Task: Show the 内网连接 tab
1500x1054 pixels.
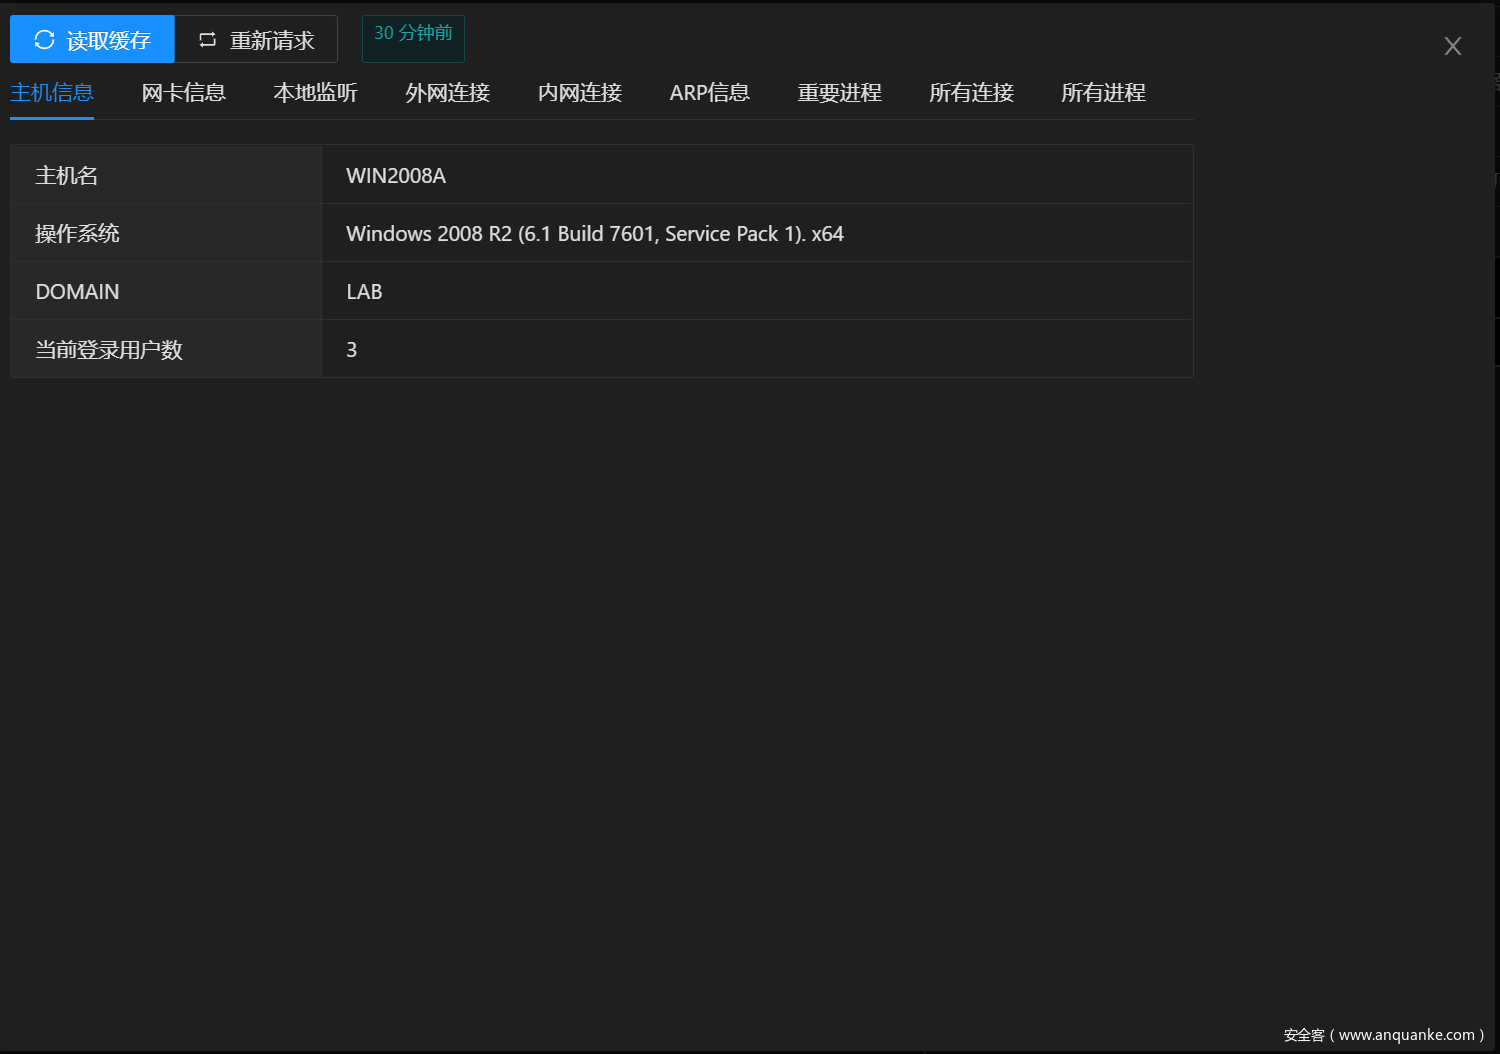Action: (580, 93)
